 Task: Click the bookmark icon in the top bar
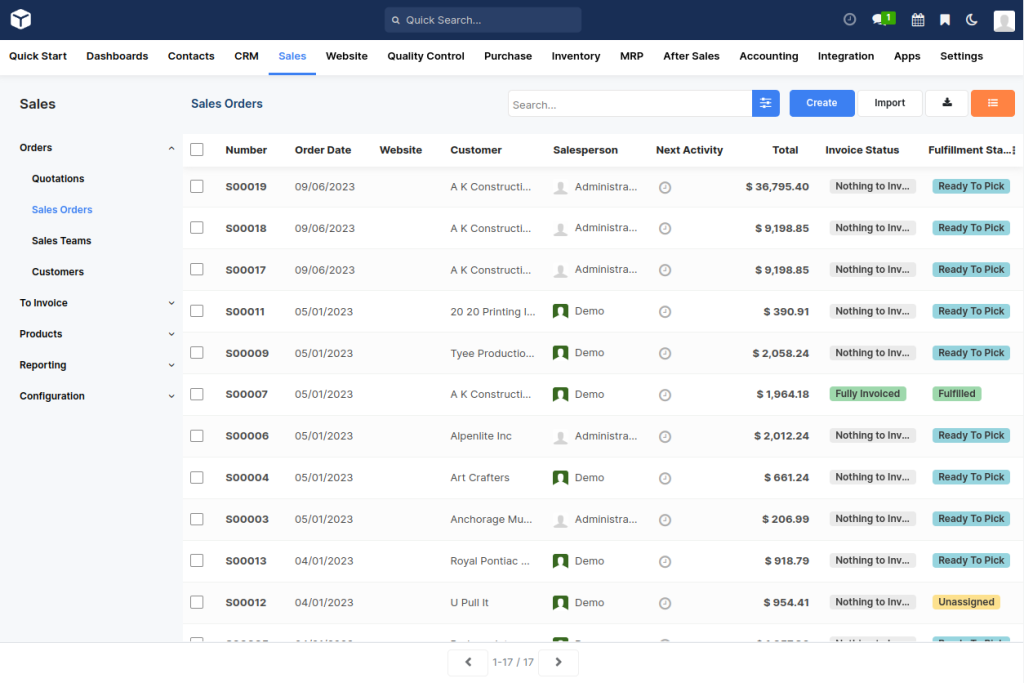[944, 19]
